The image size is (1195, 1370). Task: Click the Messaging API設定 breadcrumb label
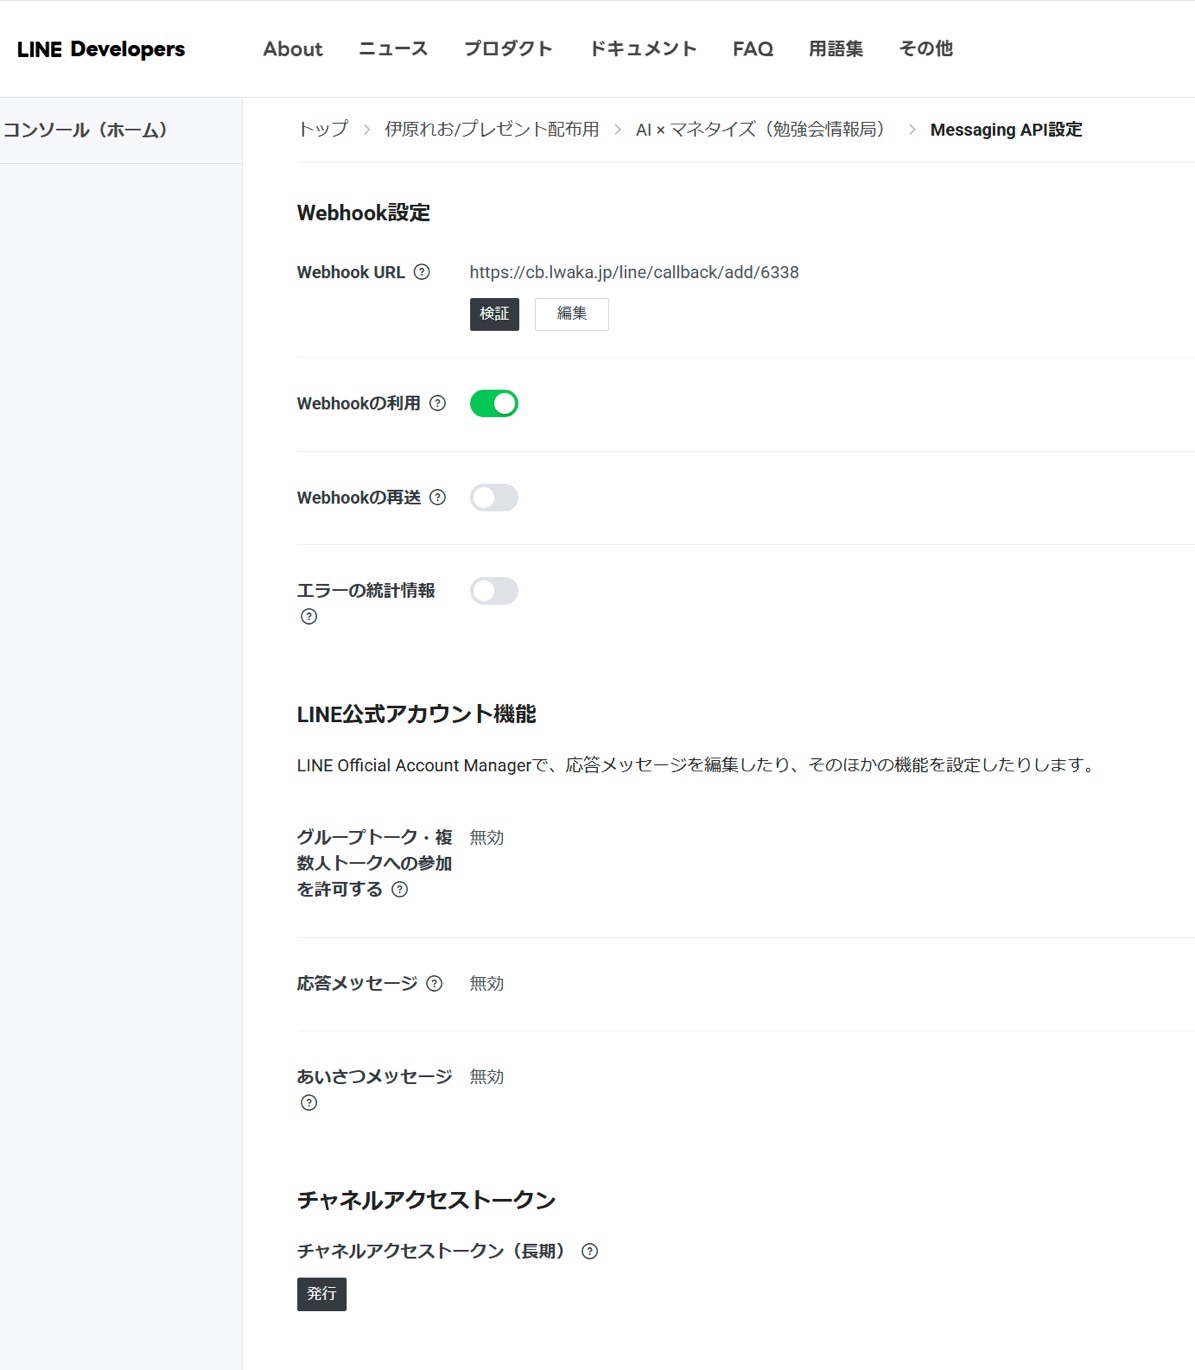pos(1006,129)
